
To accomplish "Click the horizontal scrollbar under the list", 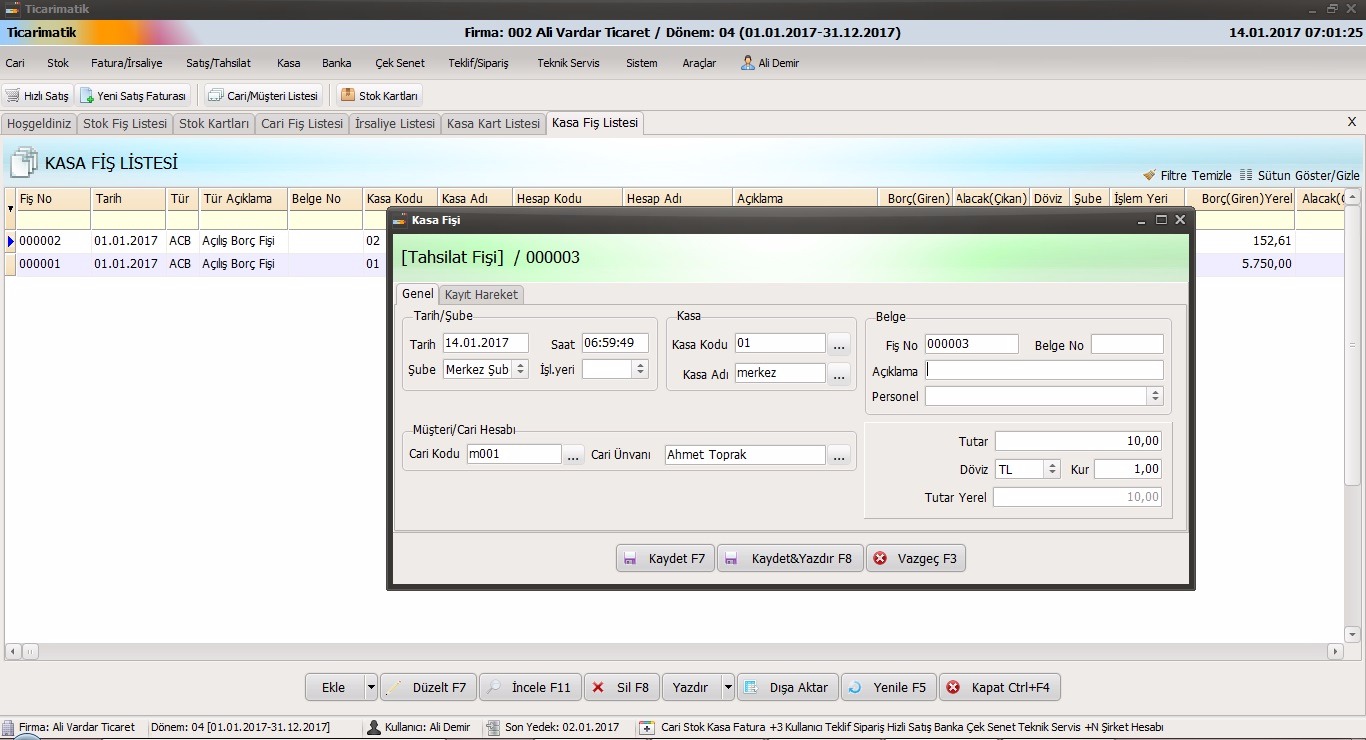I will pyautogui.click(x=680, y=651).
